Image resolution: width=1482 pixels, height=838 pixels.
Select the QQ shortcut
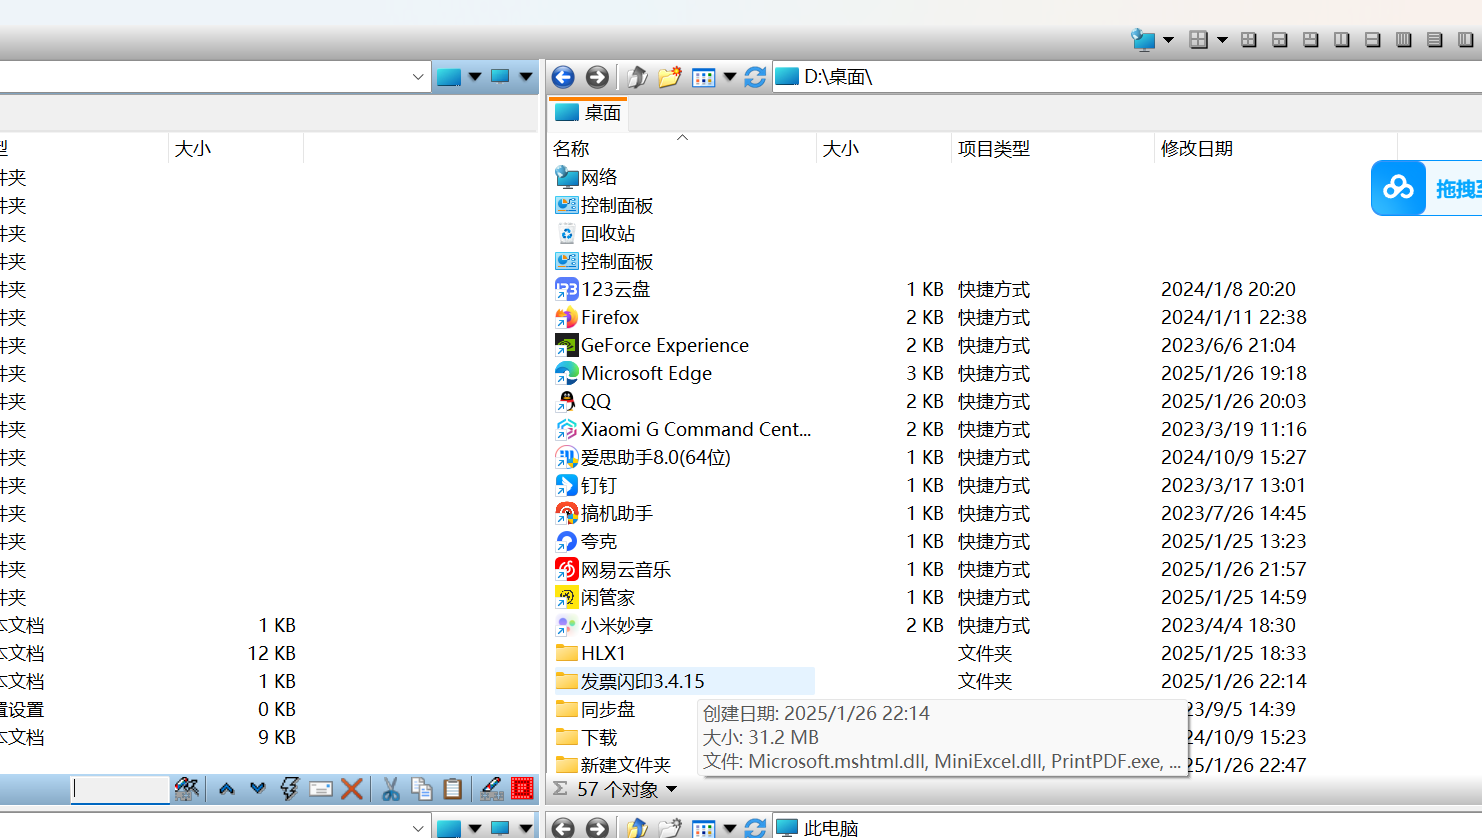pos(584,401)
